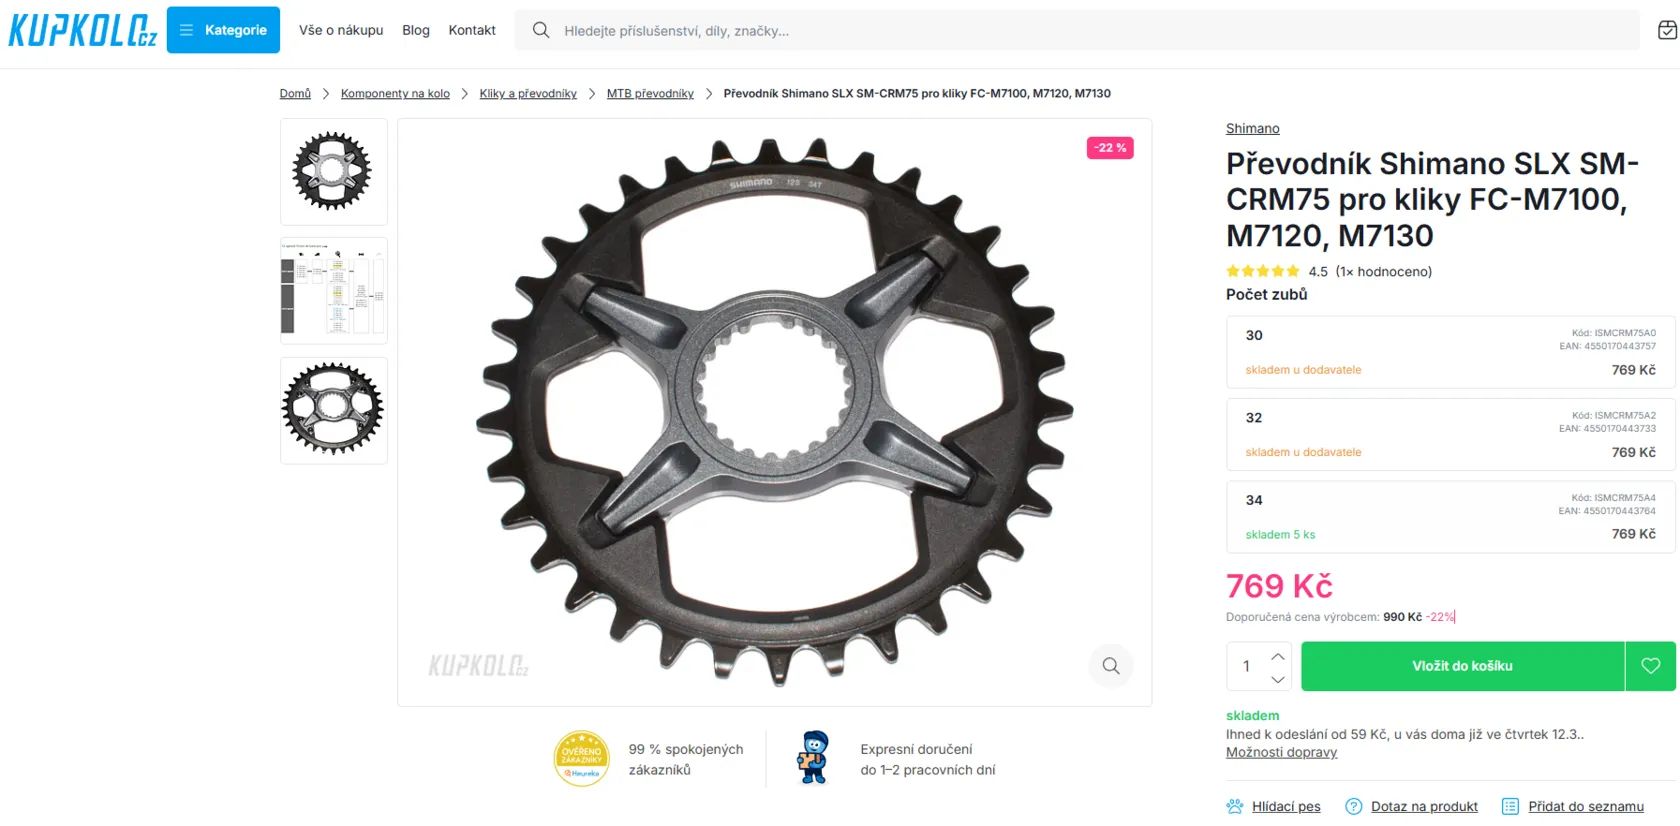Zoom product image with magnifier button
The image size is (1680, 826).
1110,666
